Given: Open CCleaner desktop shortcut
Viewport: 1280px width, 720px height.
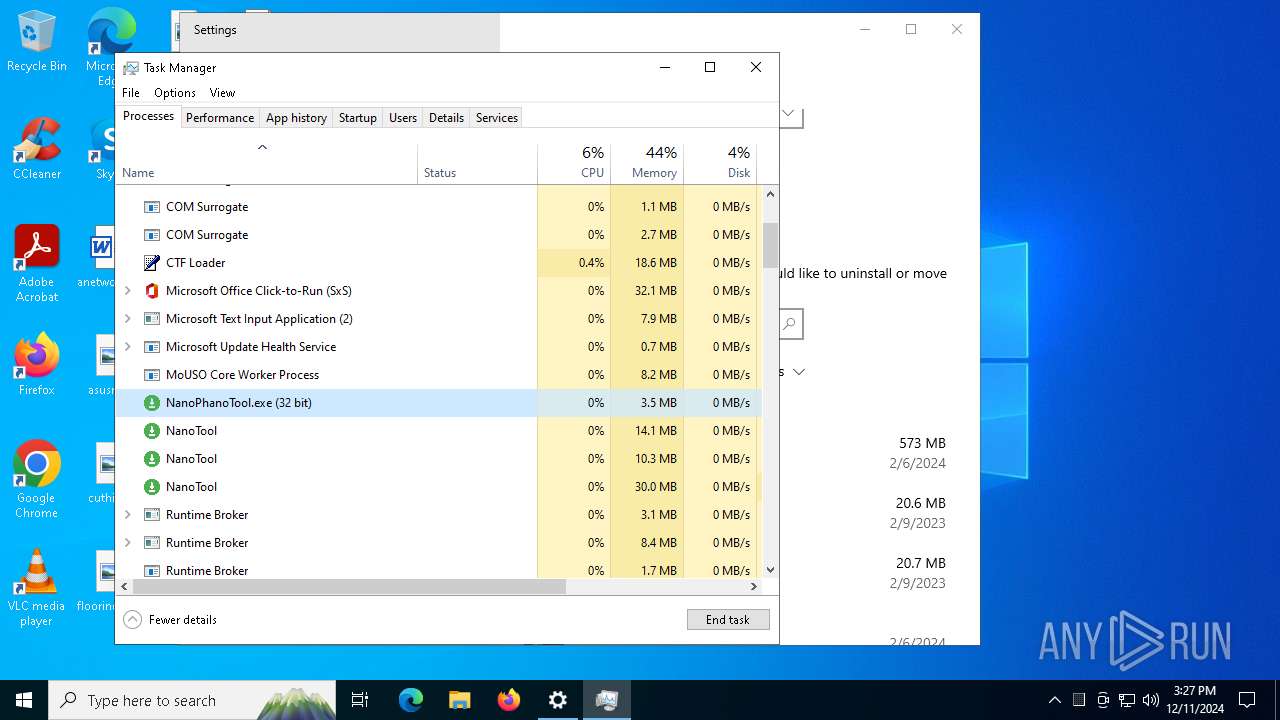Looking at the screenshot, I should click(37, 149).
